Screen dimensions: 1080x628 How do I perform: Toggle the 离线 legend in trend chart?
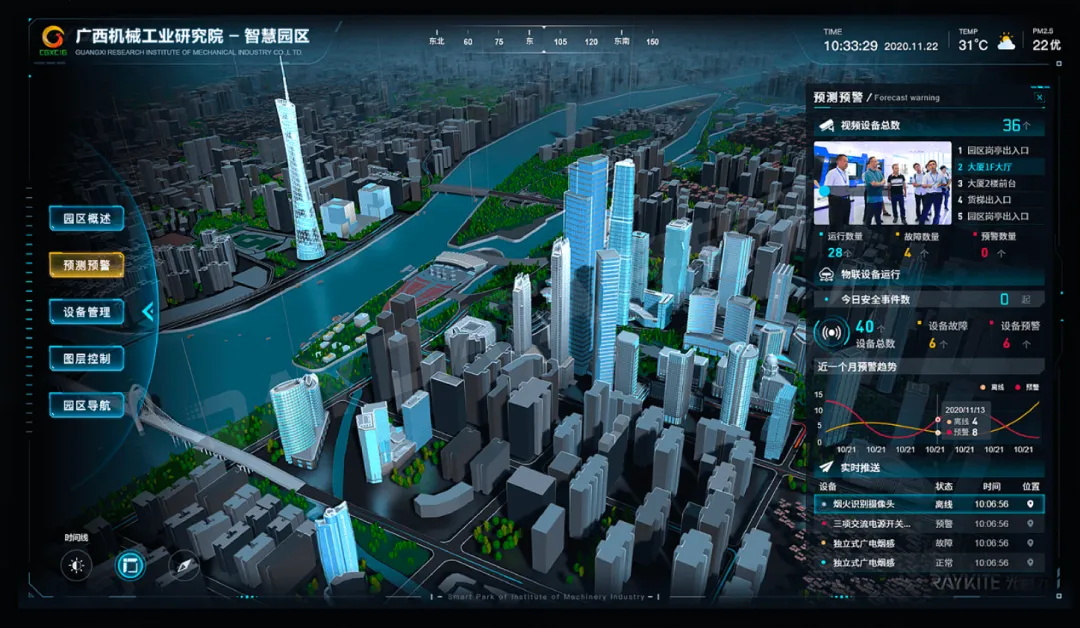[993, 388]
